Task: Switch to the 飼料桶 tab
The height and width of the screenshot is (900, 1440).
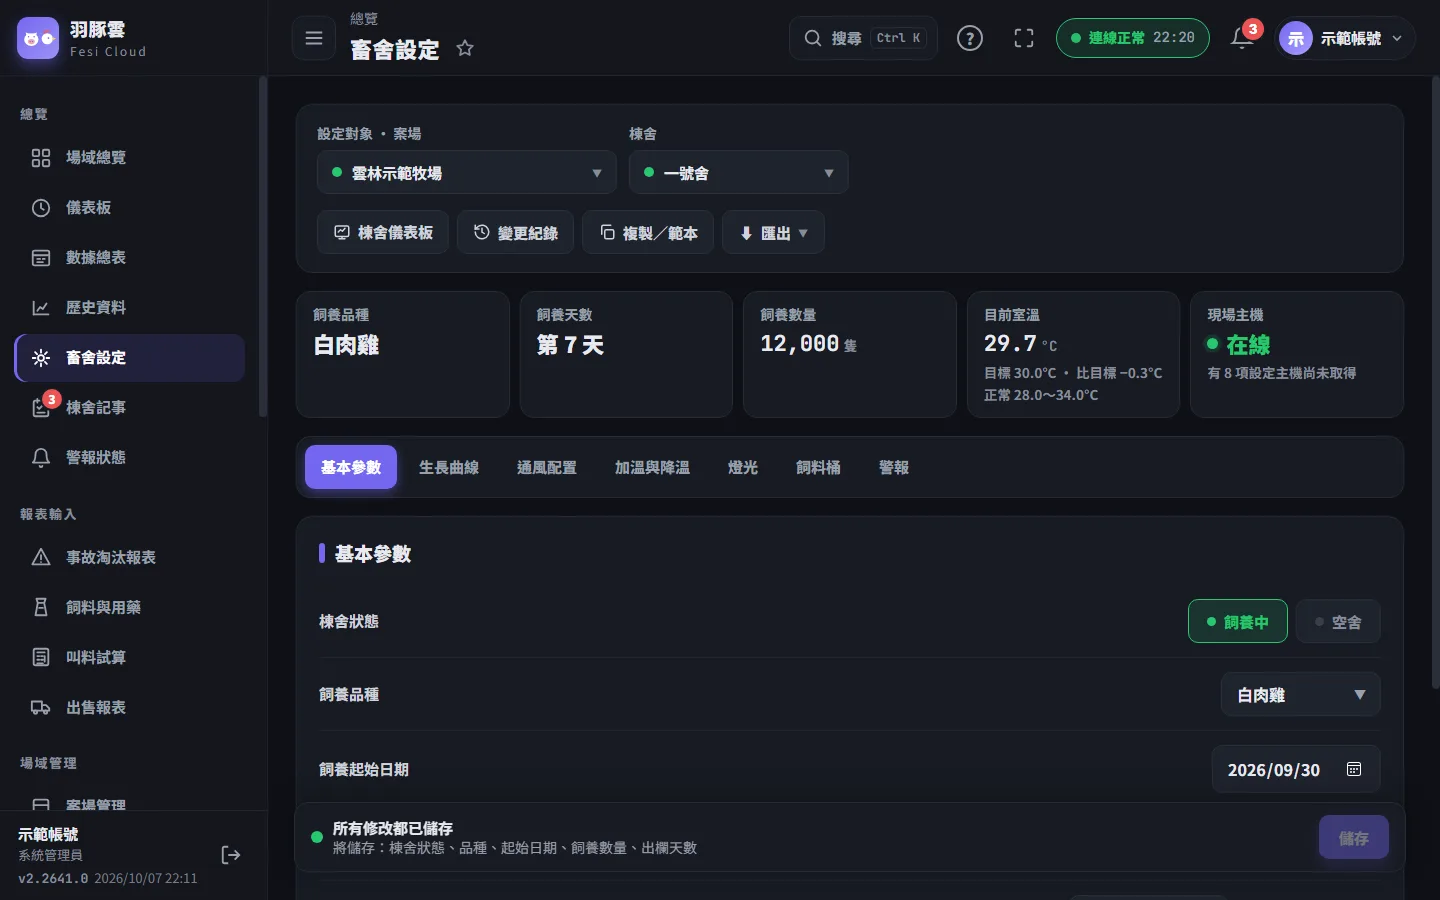Action: 818,468
